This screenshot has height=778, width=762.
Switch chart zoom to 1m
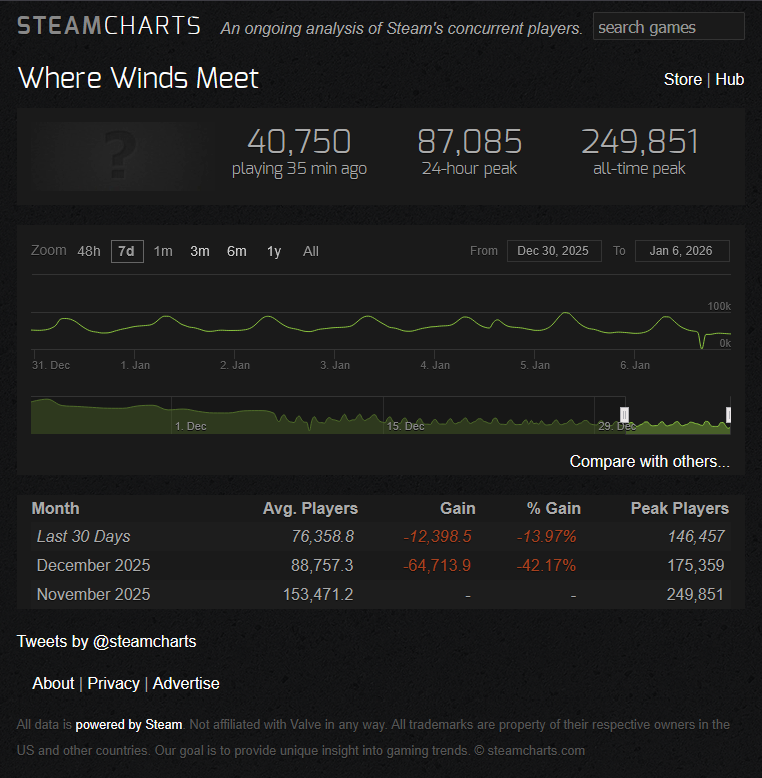point(163,252)
